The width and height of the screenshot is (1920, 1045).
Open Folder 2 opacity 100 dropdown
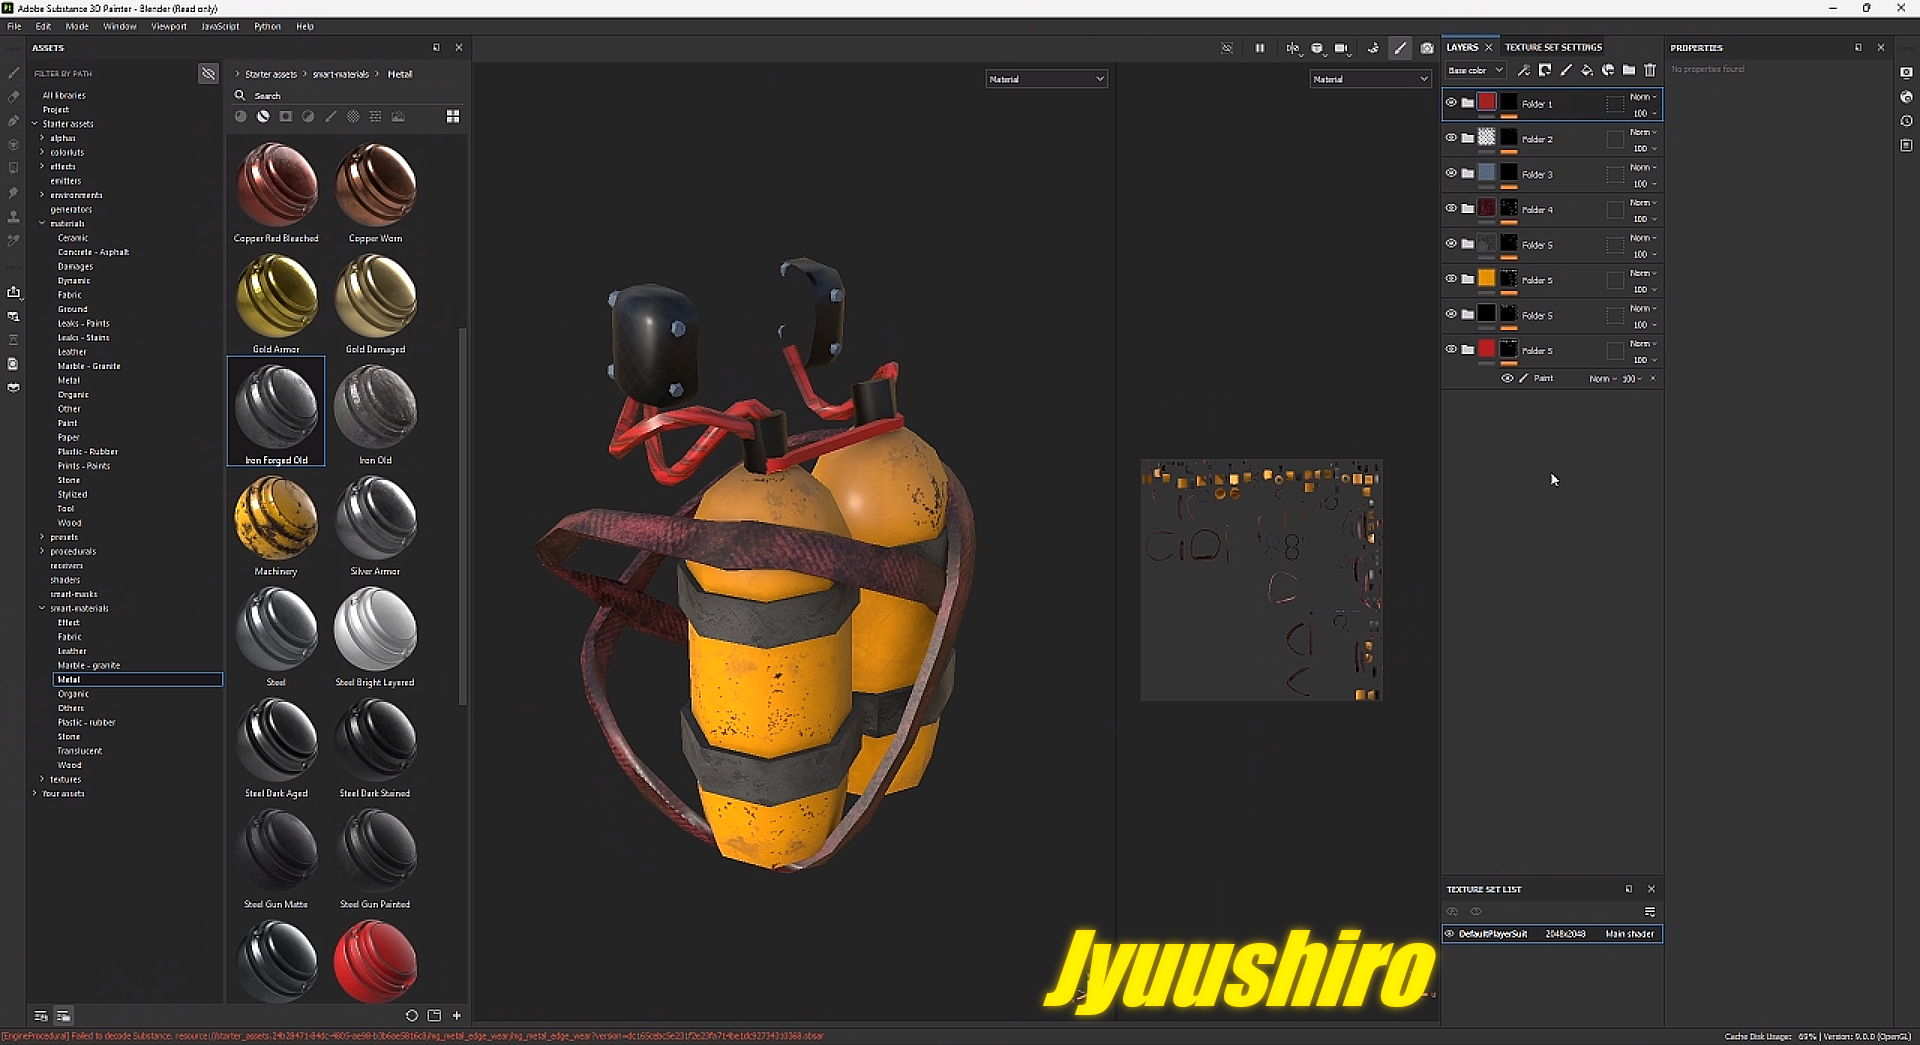pos(1644,149)
